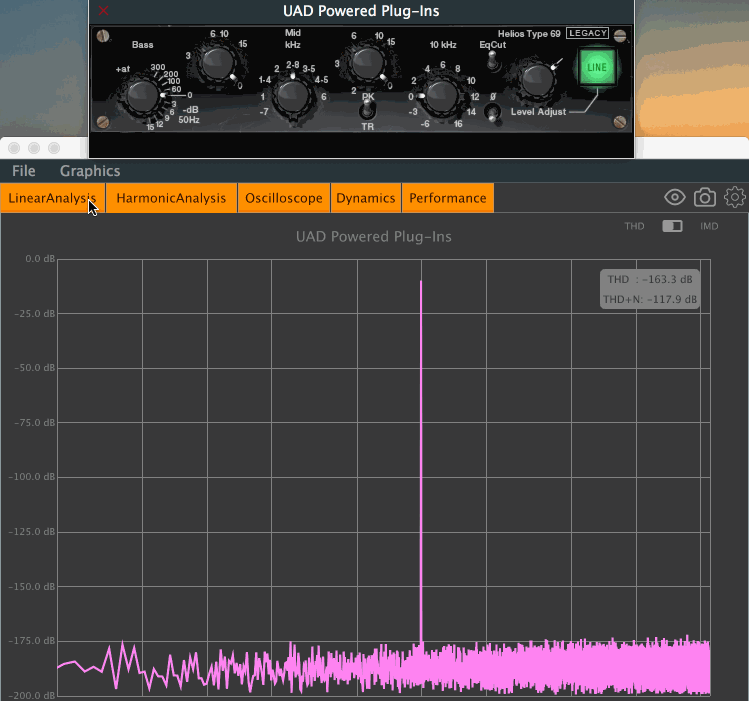The width and height of the screenshot is (749, 701).
Task: Switch to the Dynamics tab
Action: tap(366, 198)
